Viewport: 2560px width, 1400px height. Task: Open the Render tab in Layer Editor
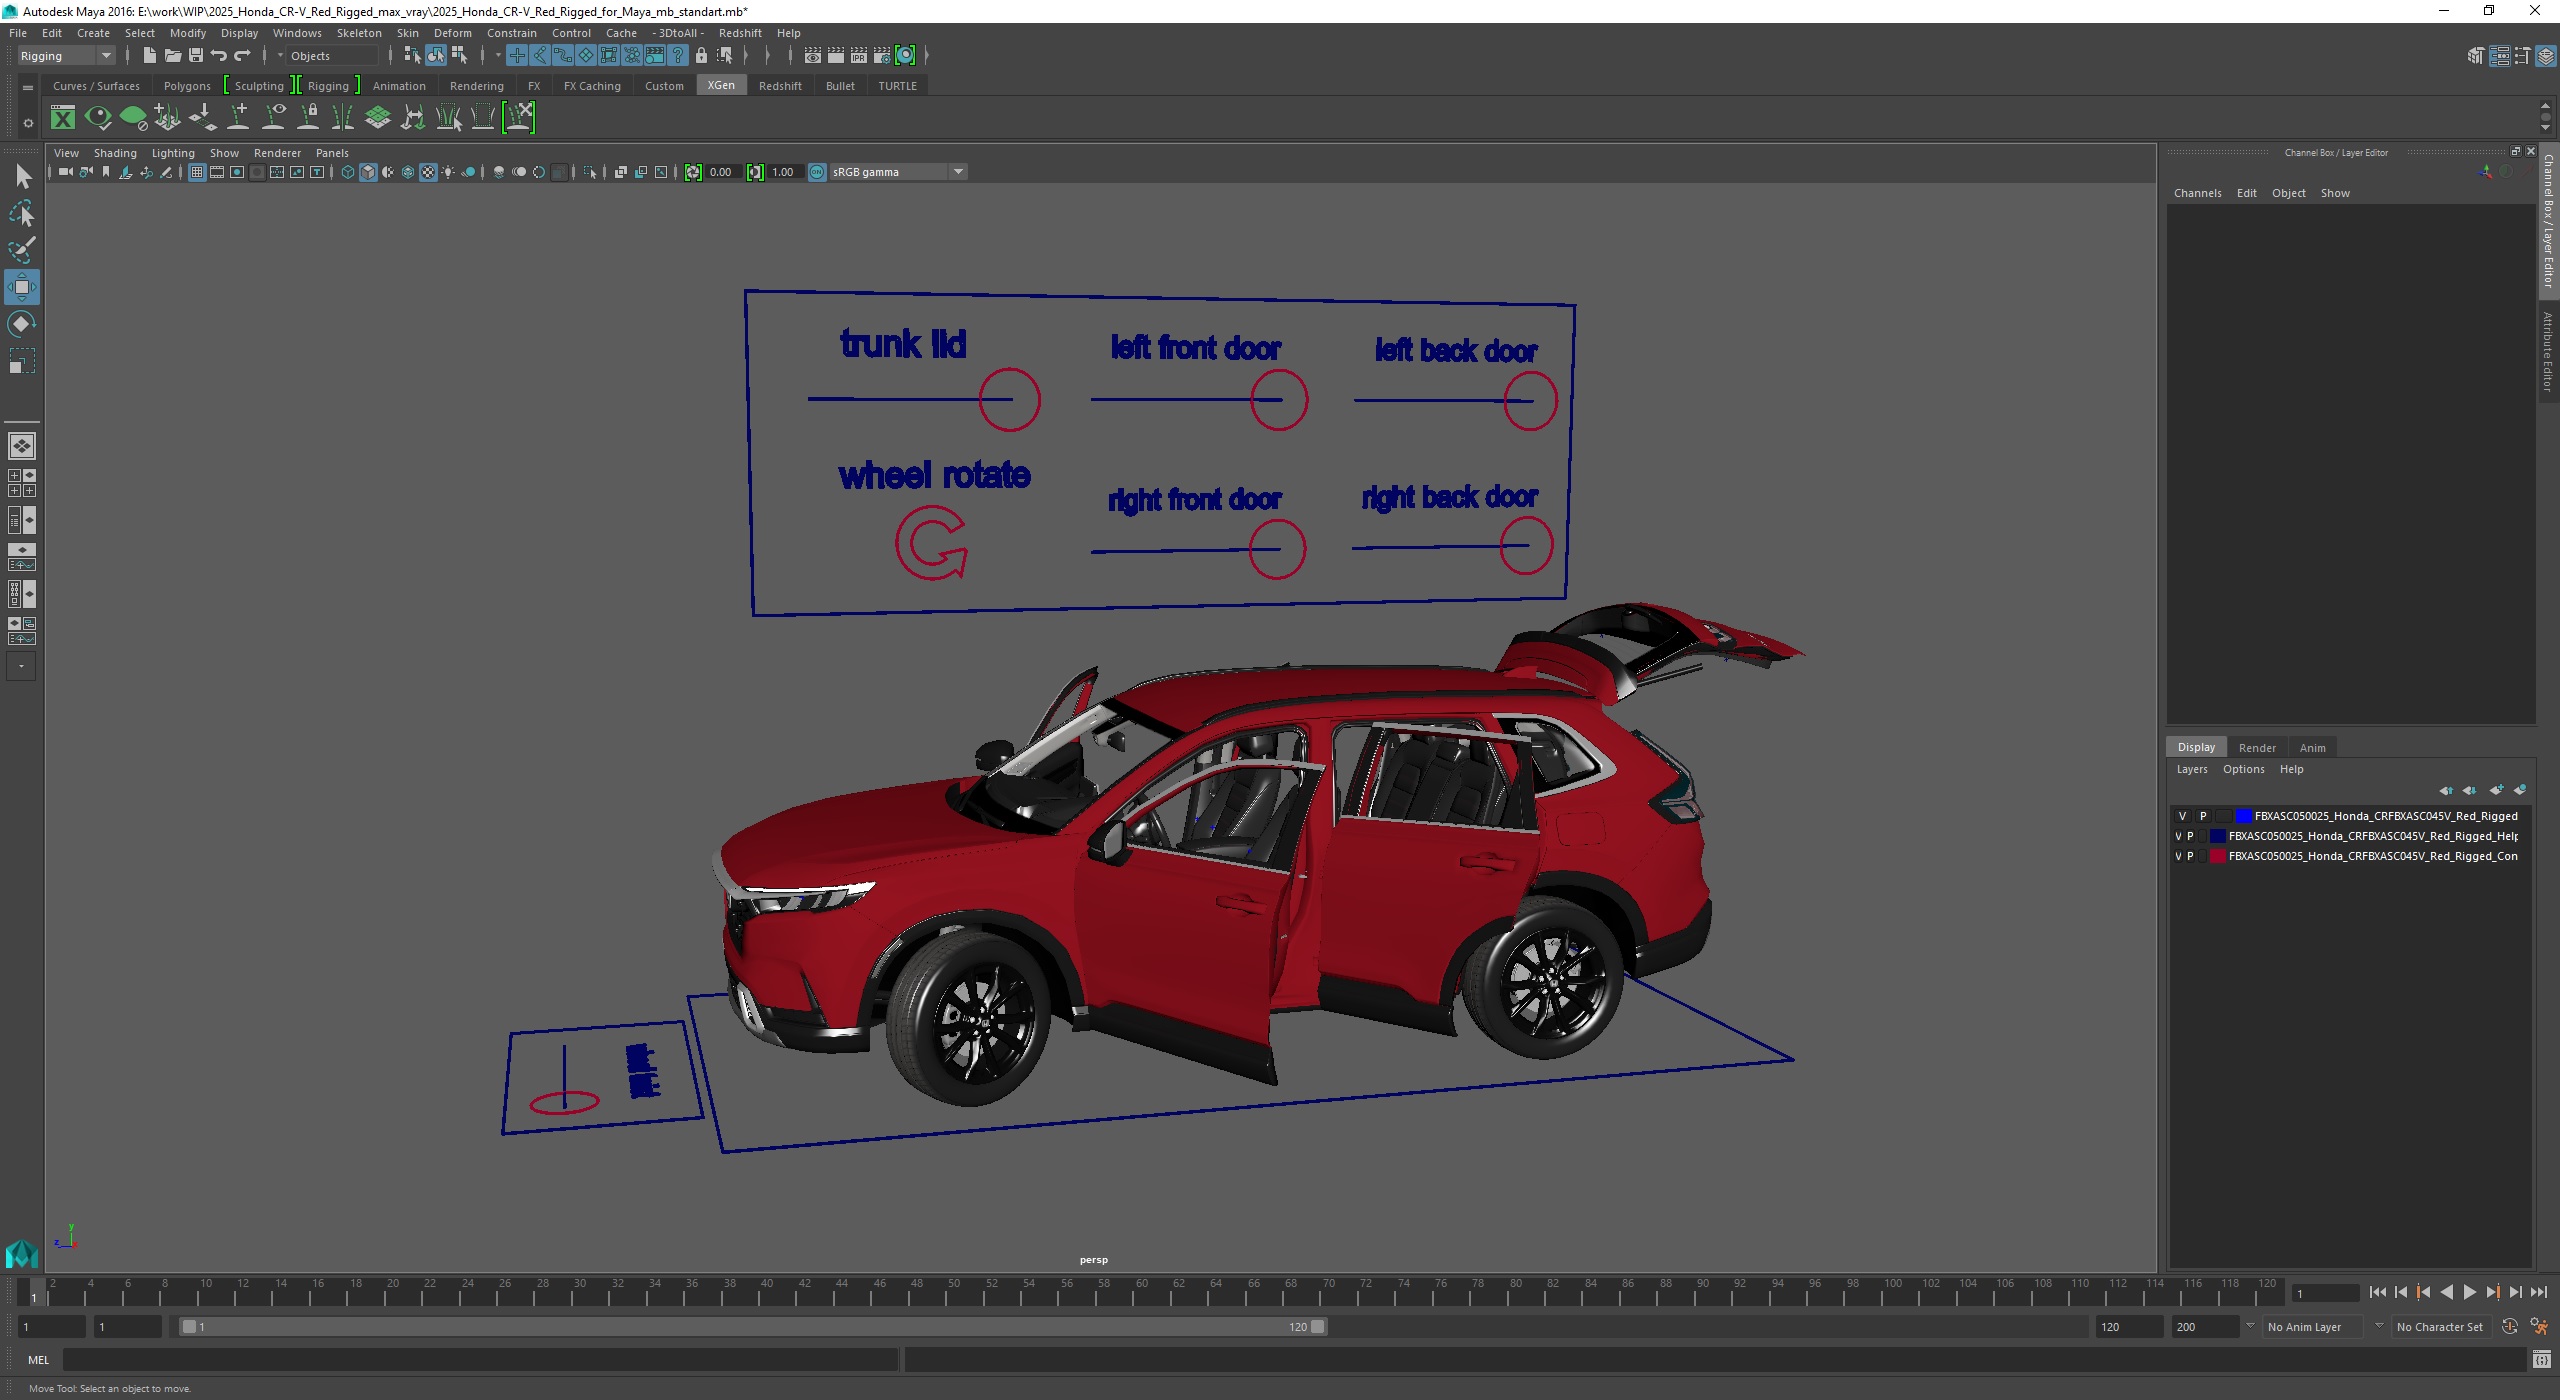point(2257,748)
